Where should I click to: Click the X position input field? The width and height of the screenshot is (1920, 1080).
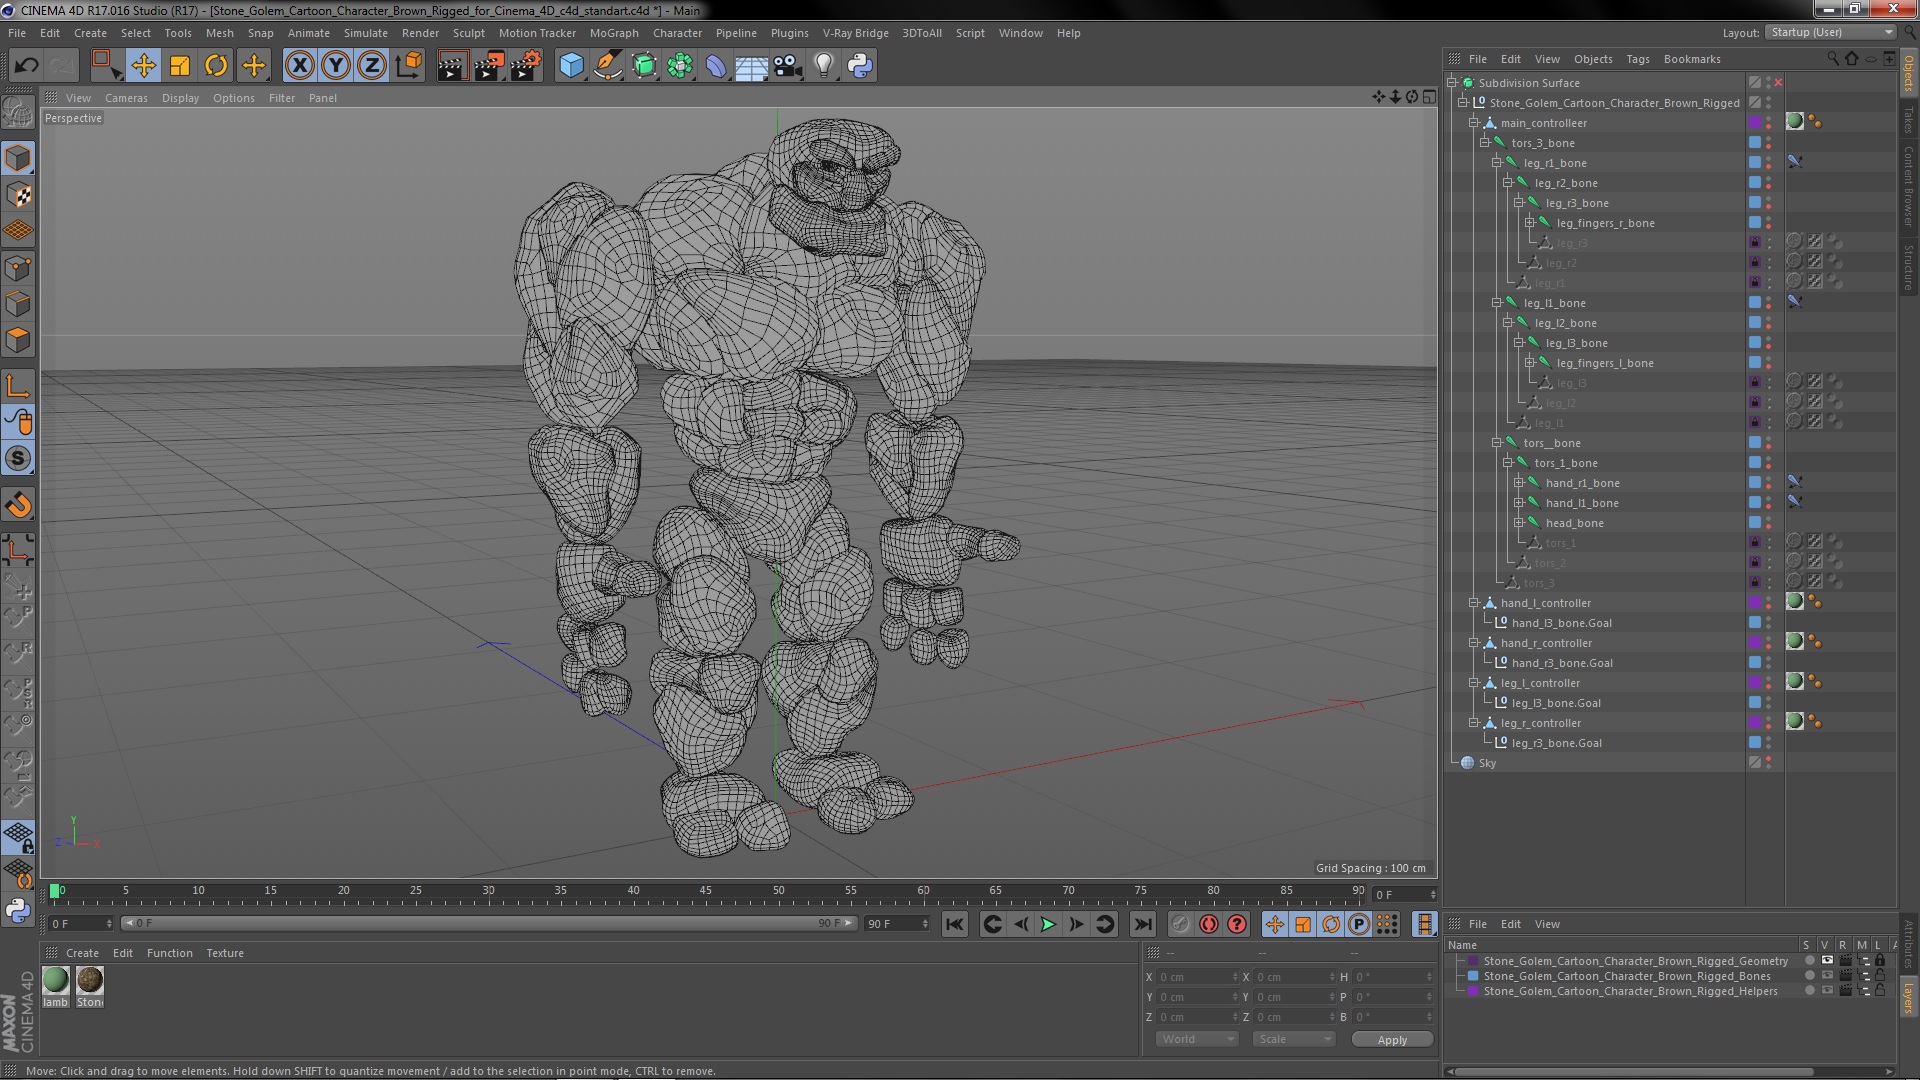pos(1199,977)
